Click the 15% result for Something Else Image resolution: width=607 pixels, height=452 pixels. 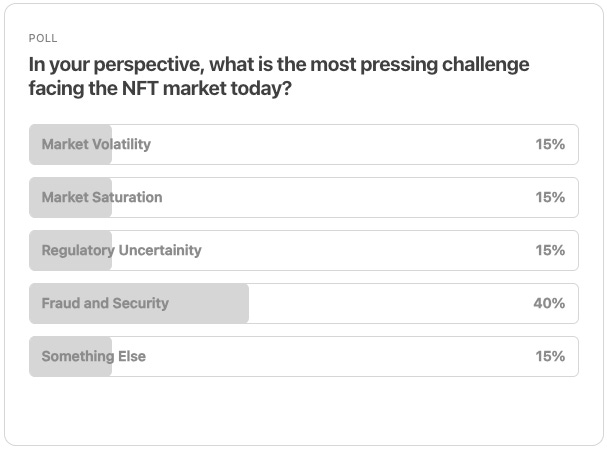coord(550,356)
